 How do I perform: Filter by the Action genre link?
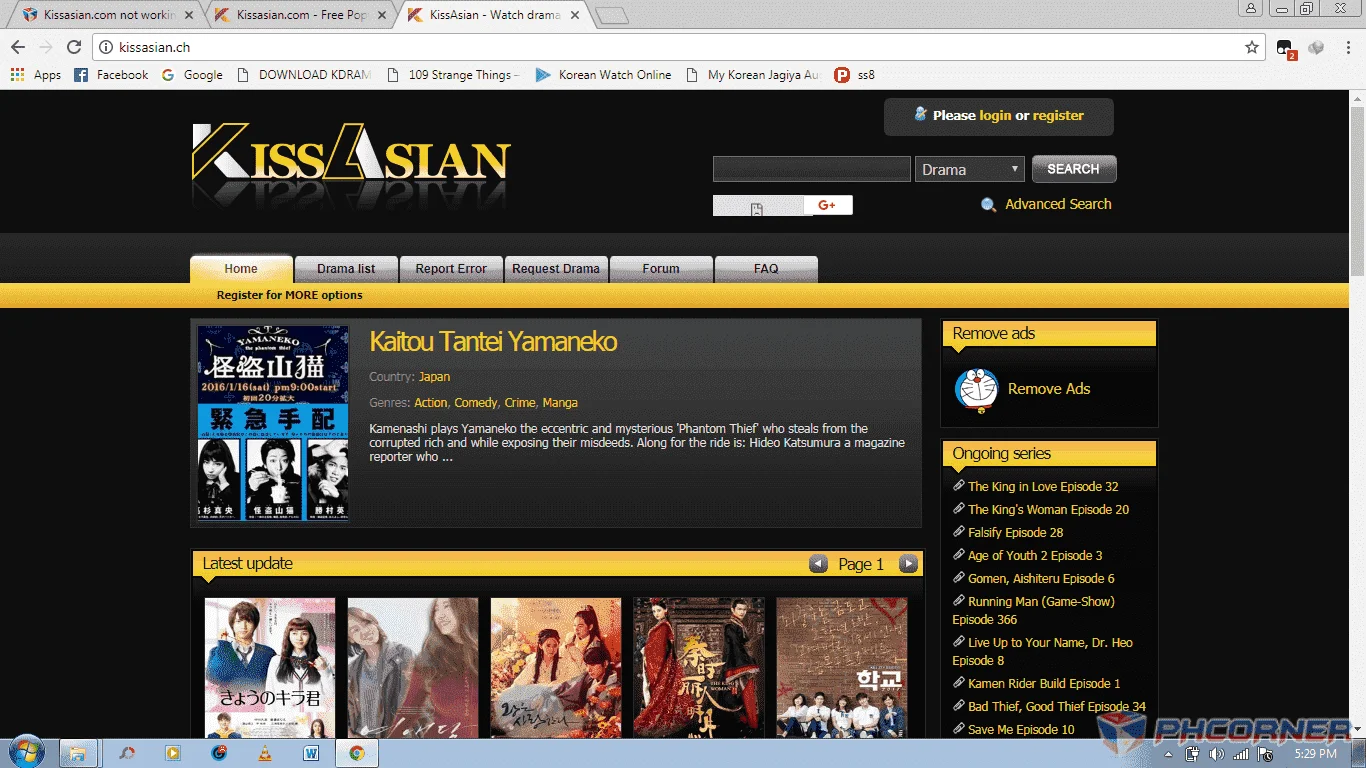click(431, 403)
